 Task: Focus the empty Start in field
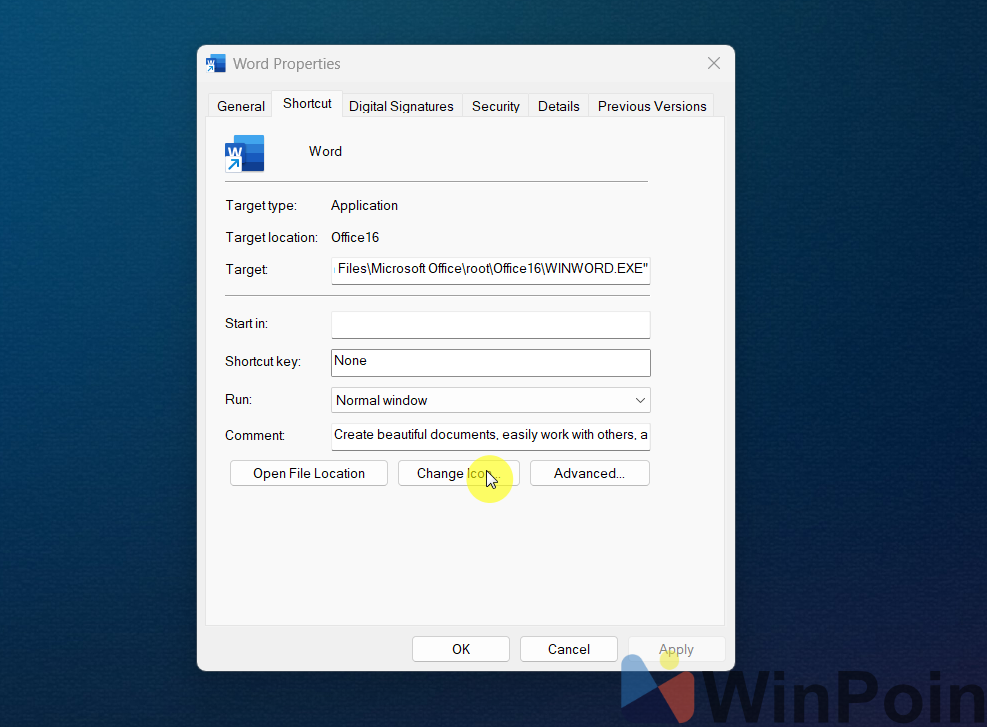(490, 325)
